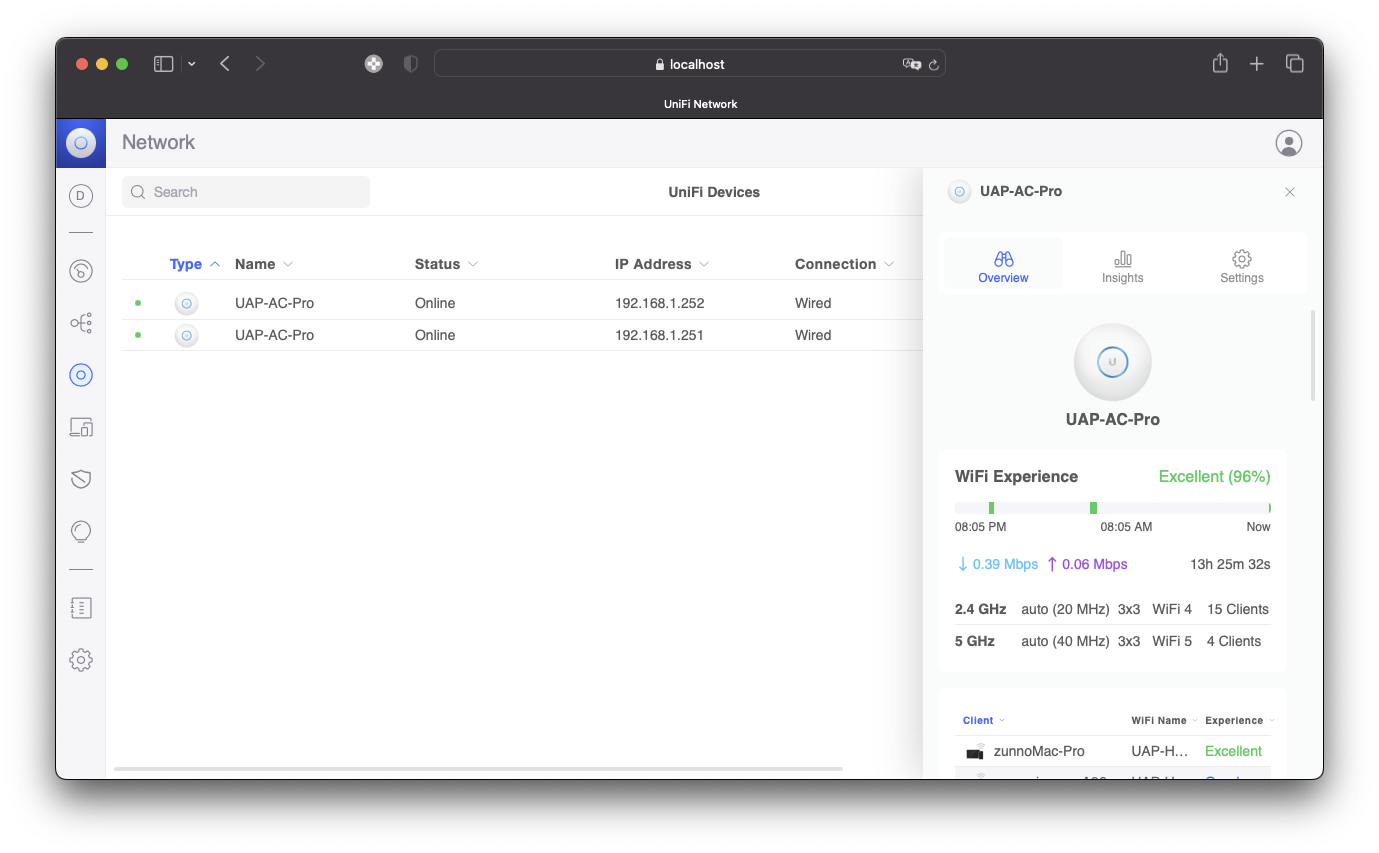Click the Safari Share icon

point(1220,64)
